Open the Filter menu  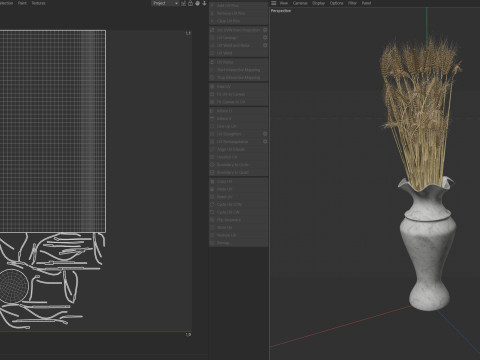pos(352,3)
